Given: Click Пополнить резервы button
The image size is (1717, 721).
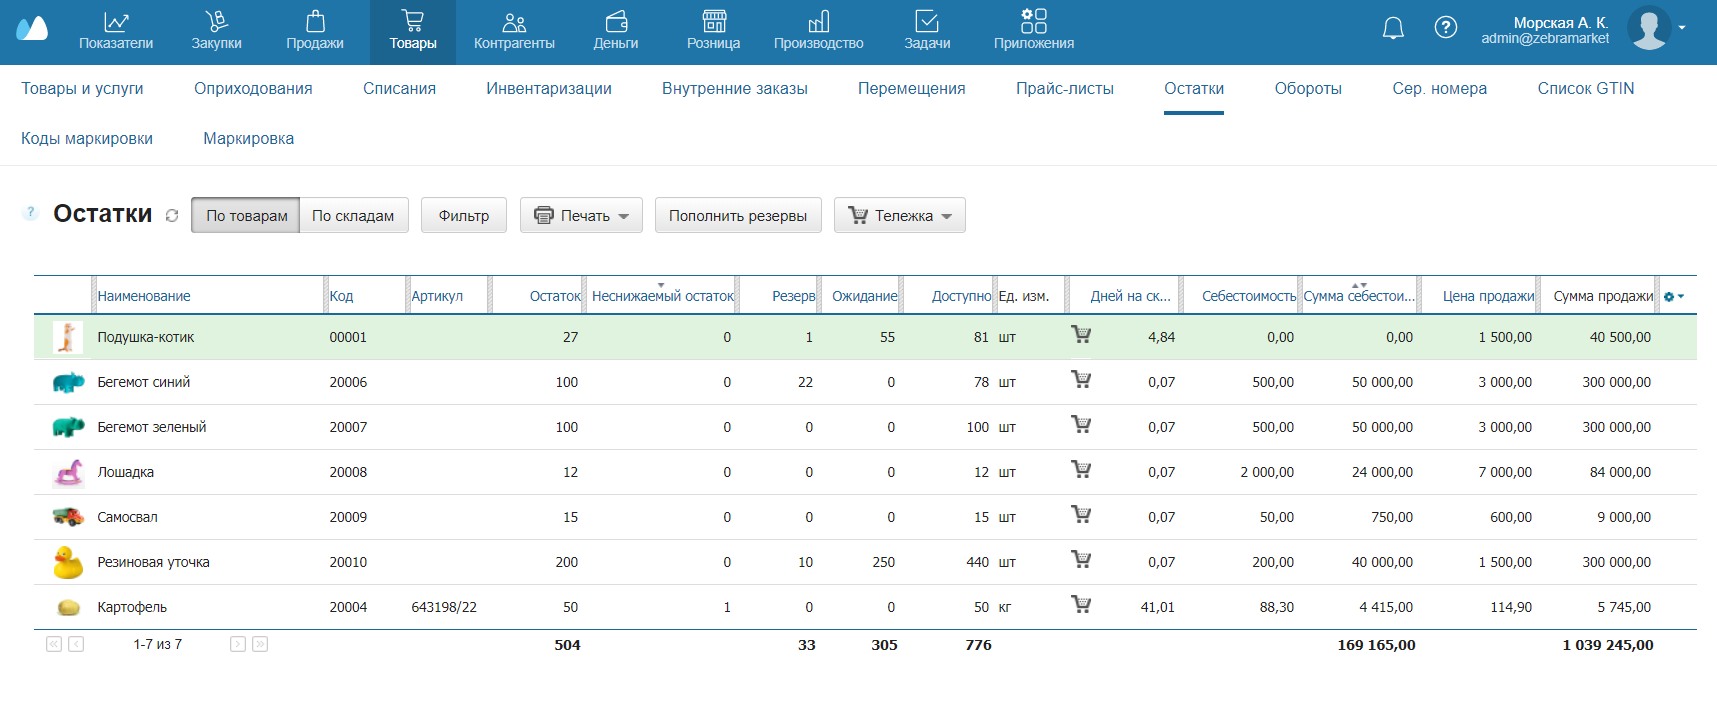Looking at the screenshot, I should 737,216.
